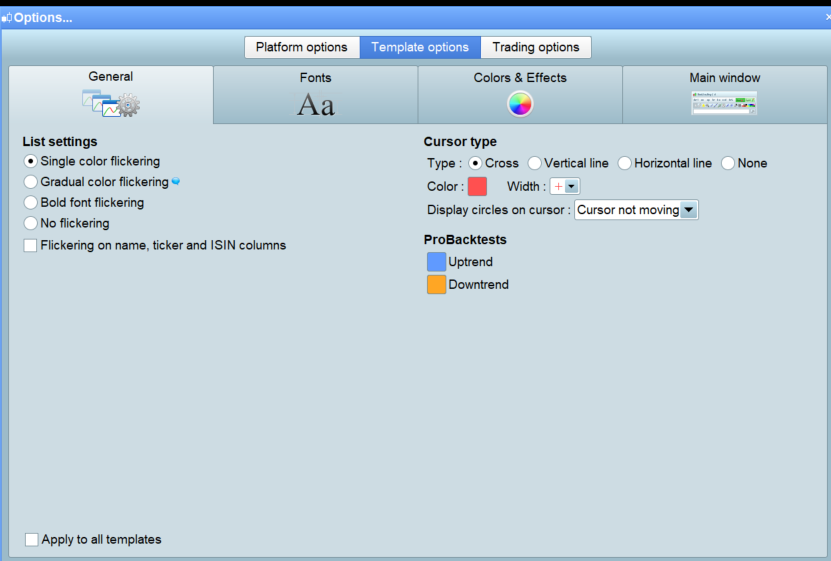The image size is (831, 561).
Task: Open the Fonts settings tab label
Action: (x=315, y=77)
